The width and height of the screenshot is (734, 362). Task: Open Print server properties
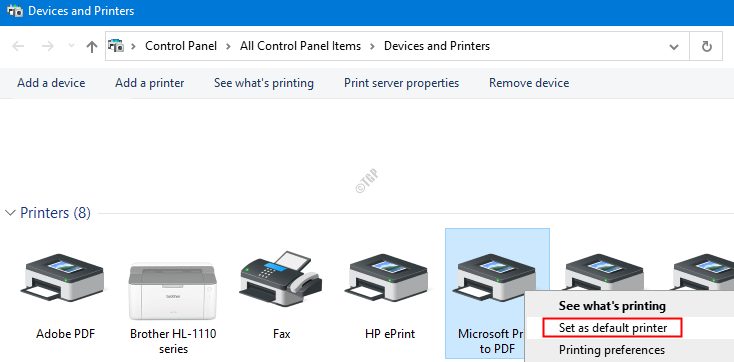point(402,83)
